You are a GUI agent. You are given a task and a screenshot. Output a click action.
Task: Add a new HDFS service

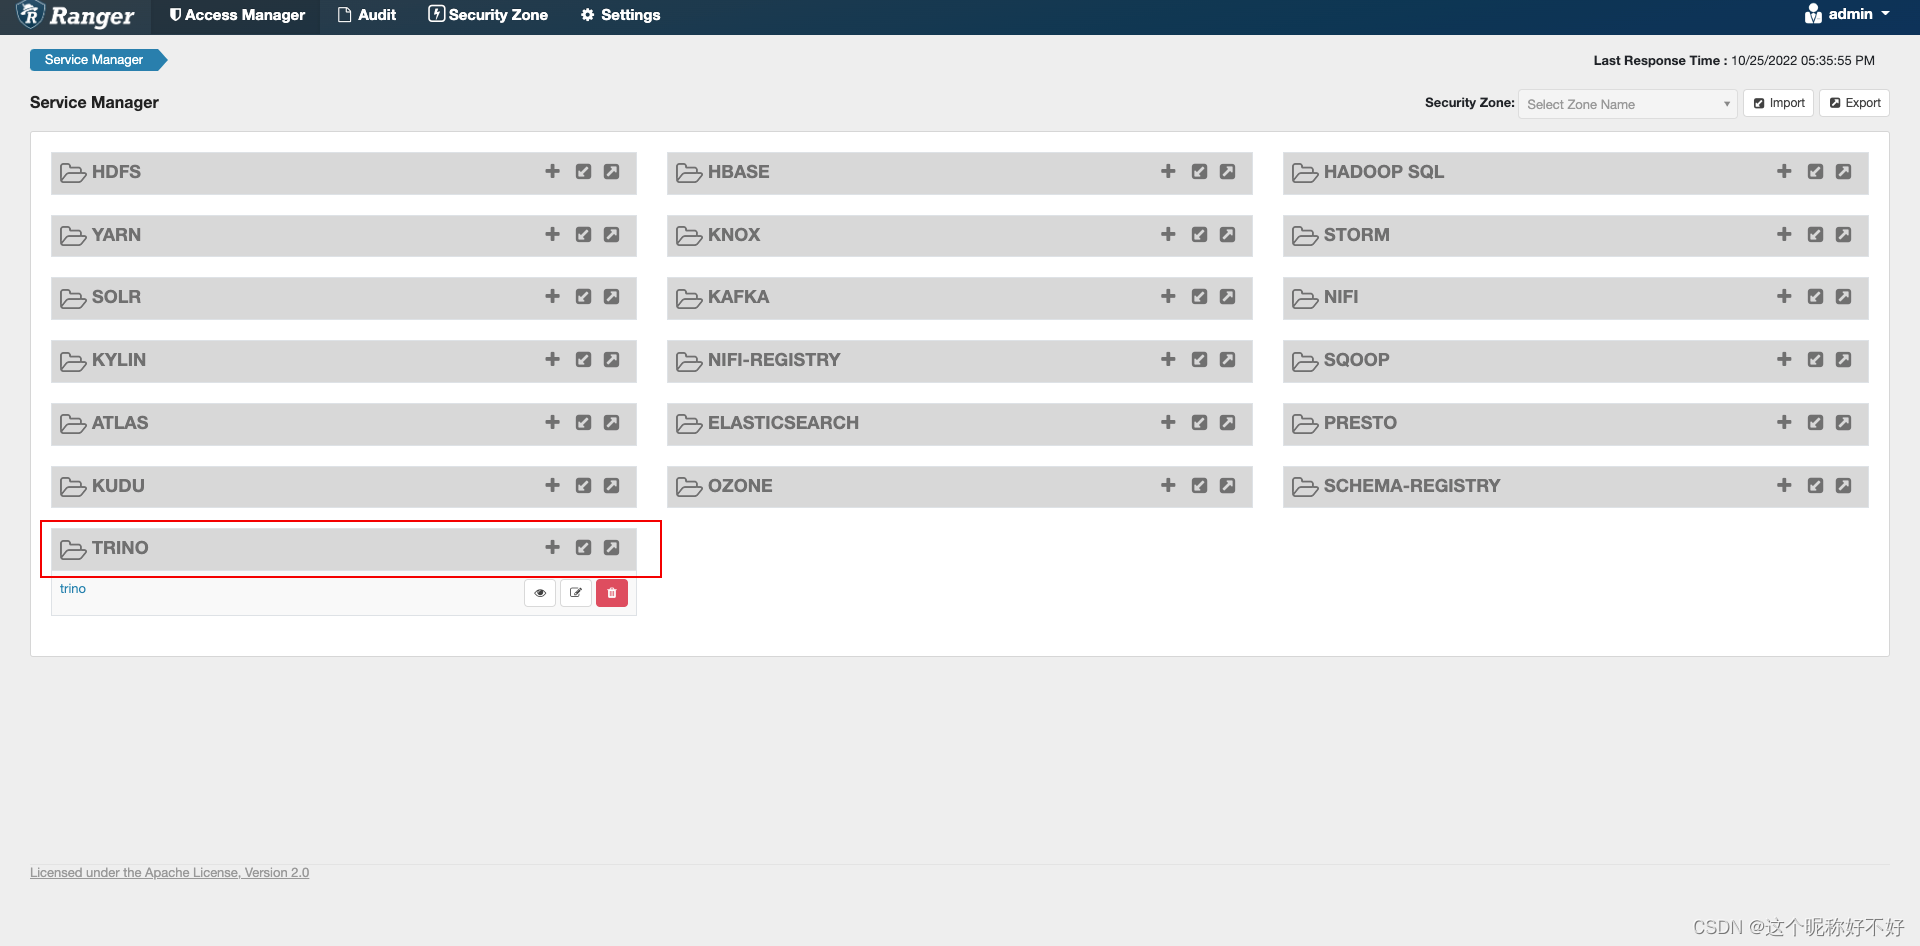[552, 171]
